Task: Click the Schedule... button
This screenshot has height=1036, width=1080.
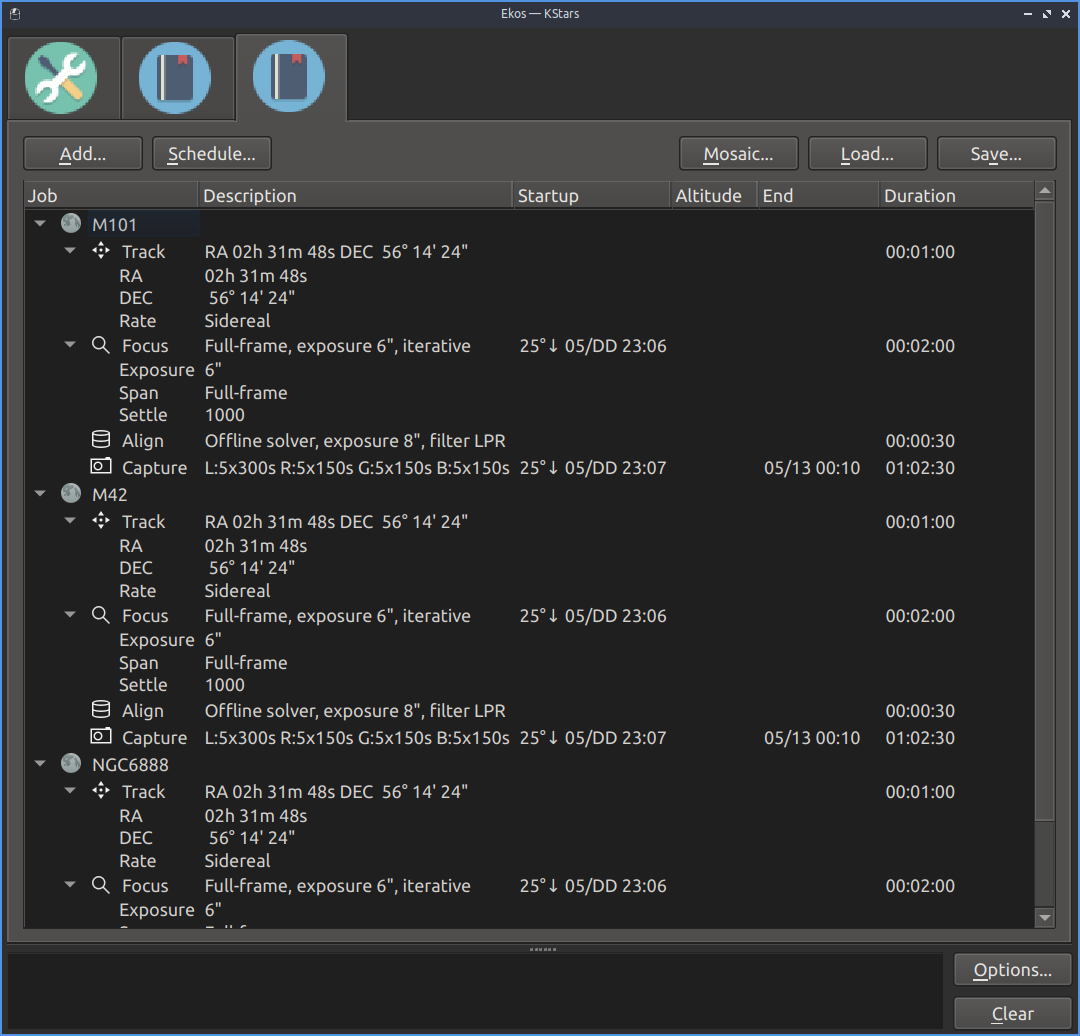Action: [x=211, y=154]
